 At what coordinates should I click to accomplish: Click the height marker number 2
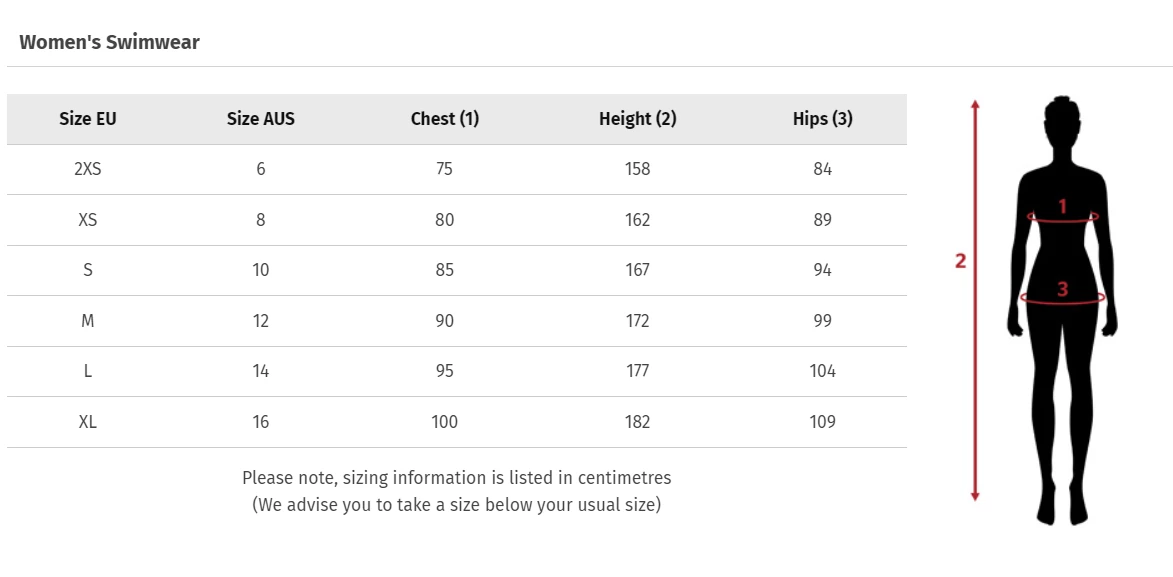click(x=960, y=261)
